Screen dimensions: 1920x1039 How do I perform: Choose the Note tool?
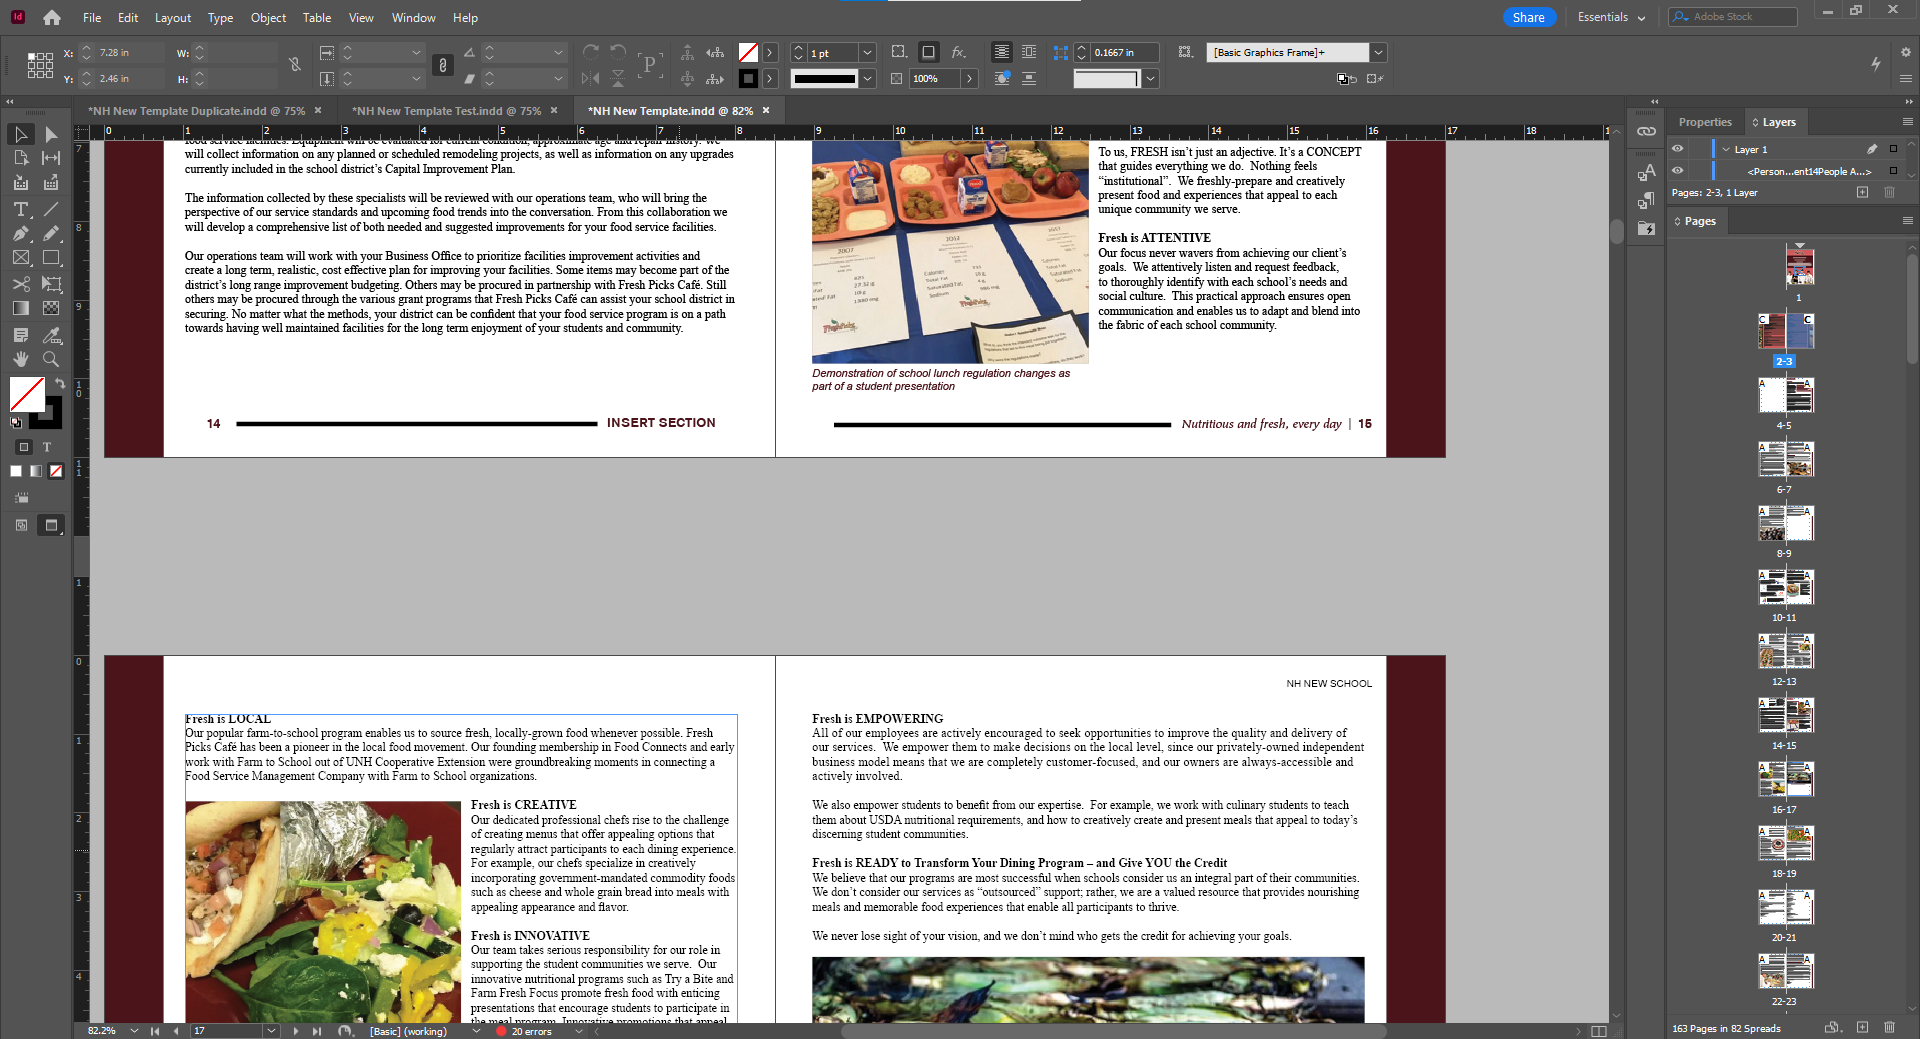21,335
